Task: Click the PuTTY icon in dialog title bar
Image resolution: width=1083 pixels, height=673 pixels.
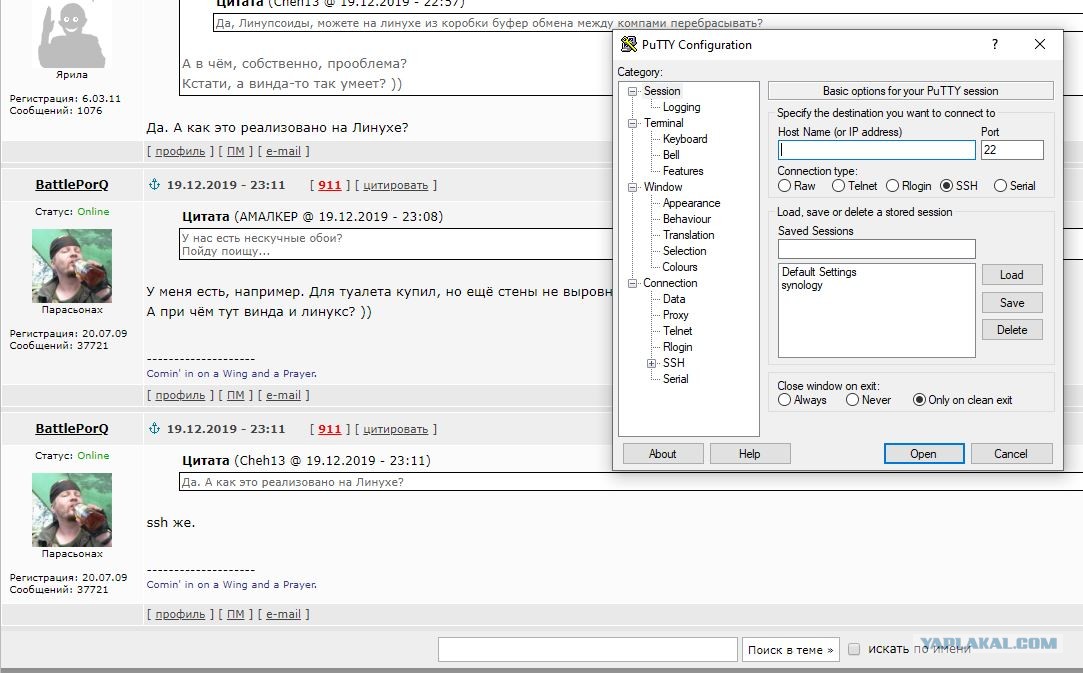Action: click(x=629, y=44)
